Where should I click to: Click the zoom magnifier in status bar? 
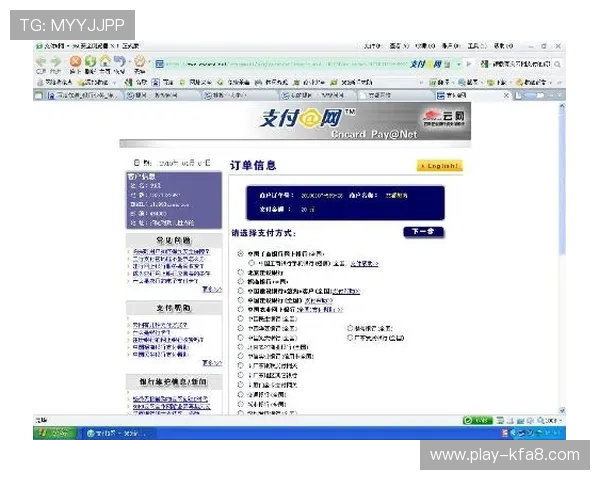coord(541,420)
